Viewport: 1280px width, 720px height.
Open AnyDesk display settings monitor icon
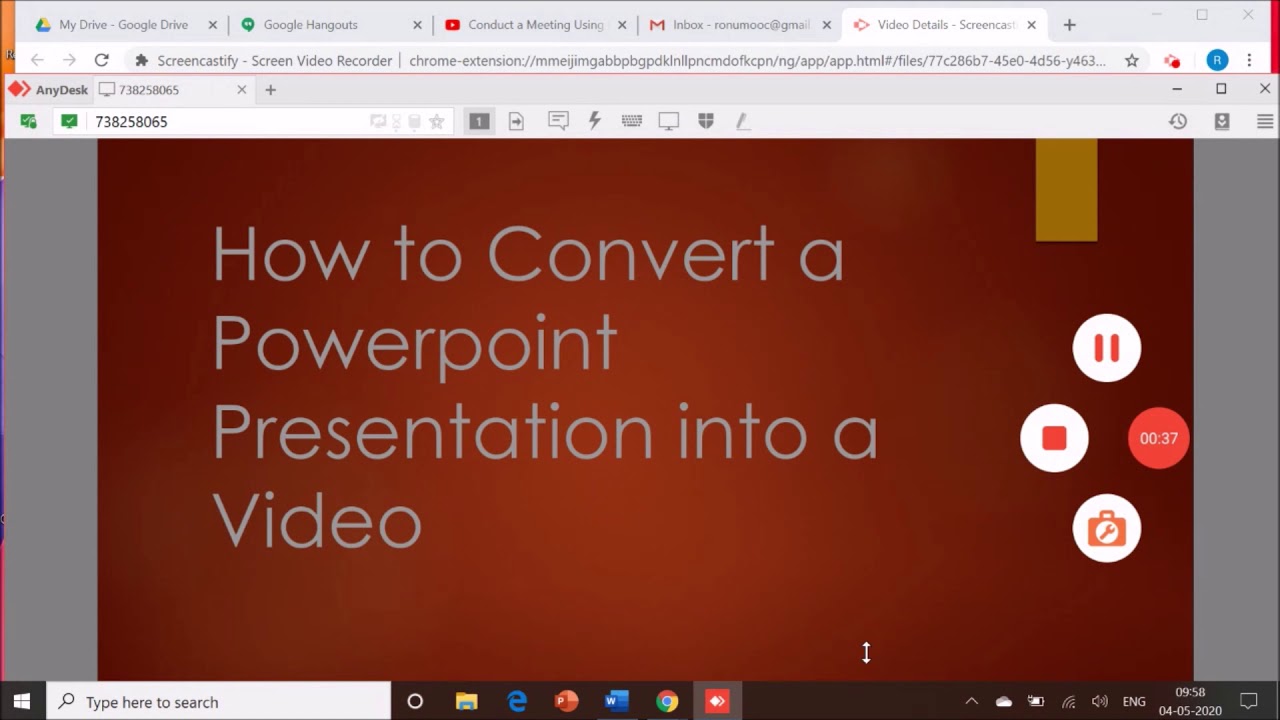coord(669,121)
